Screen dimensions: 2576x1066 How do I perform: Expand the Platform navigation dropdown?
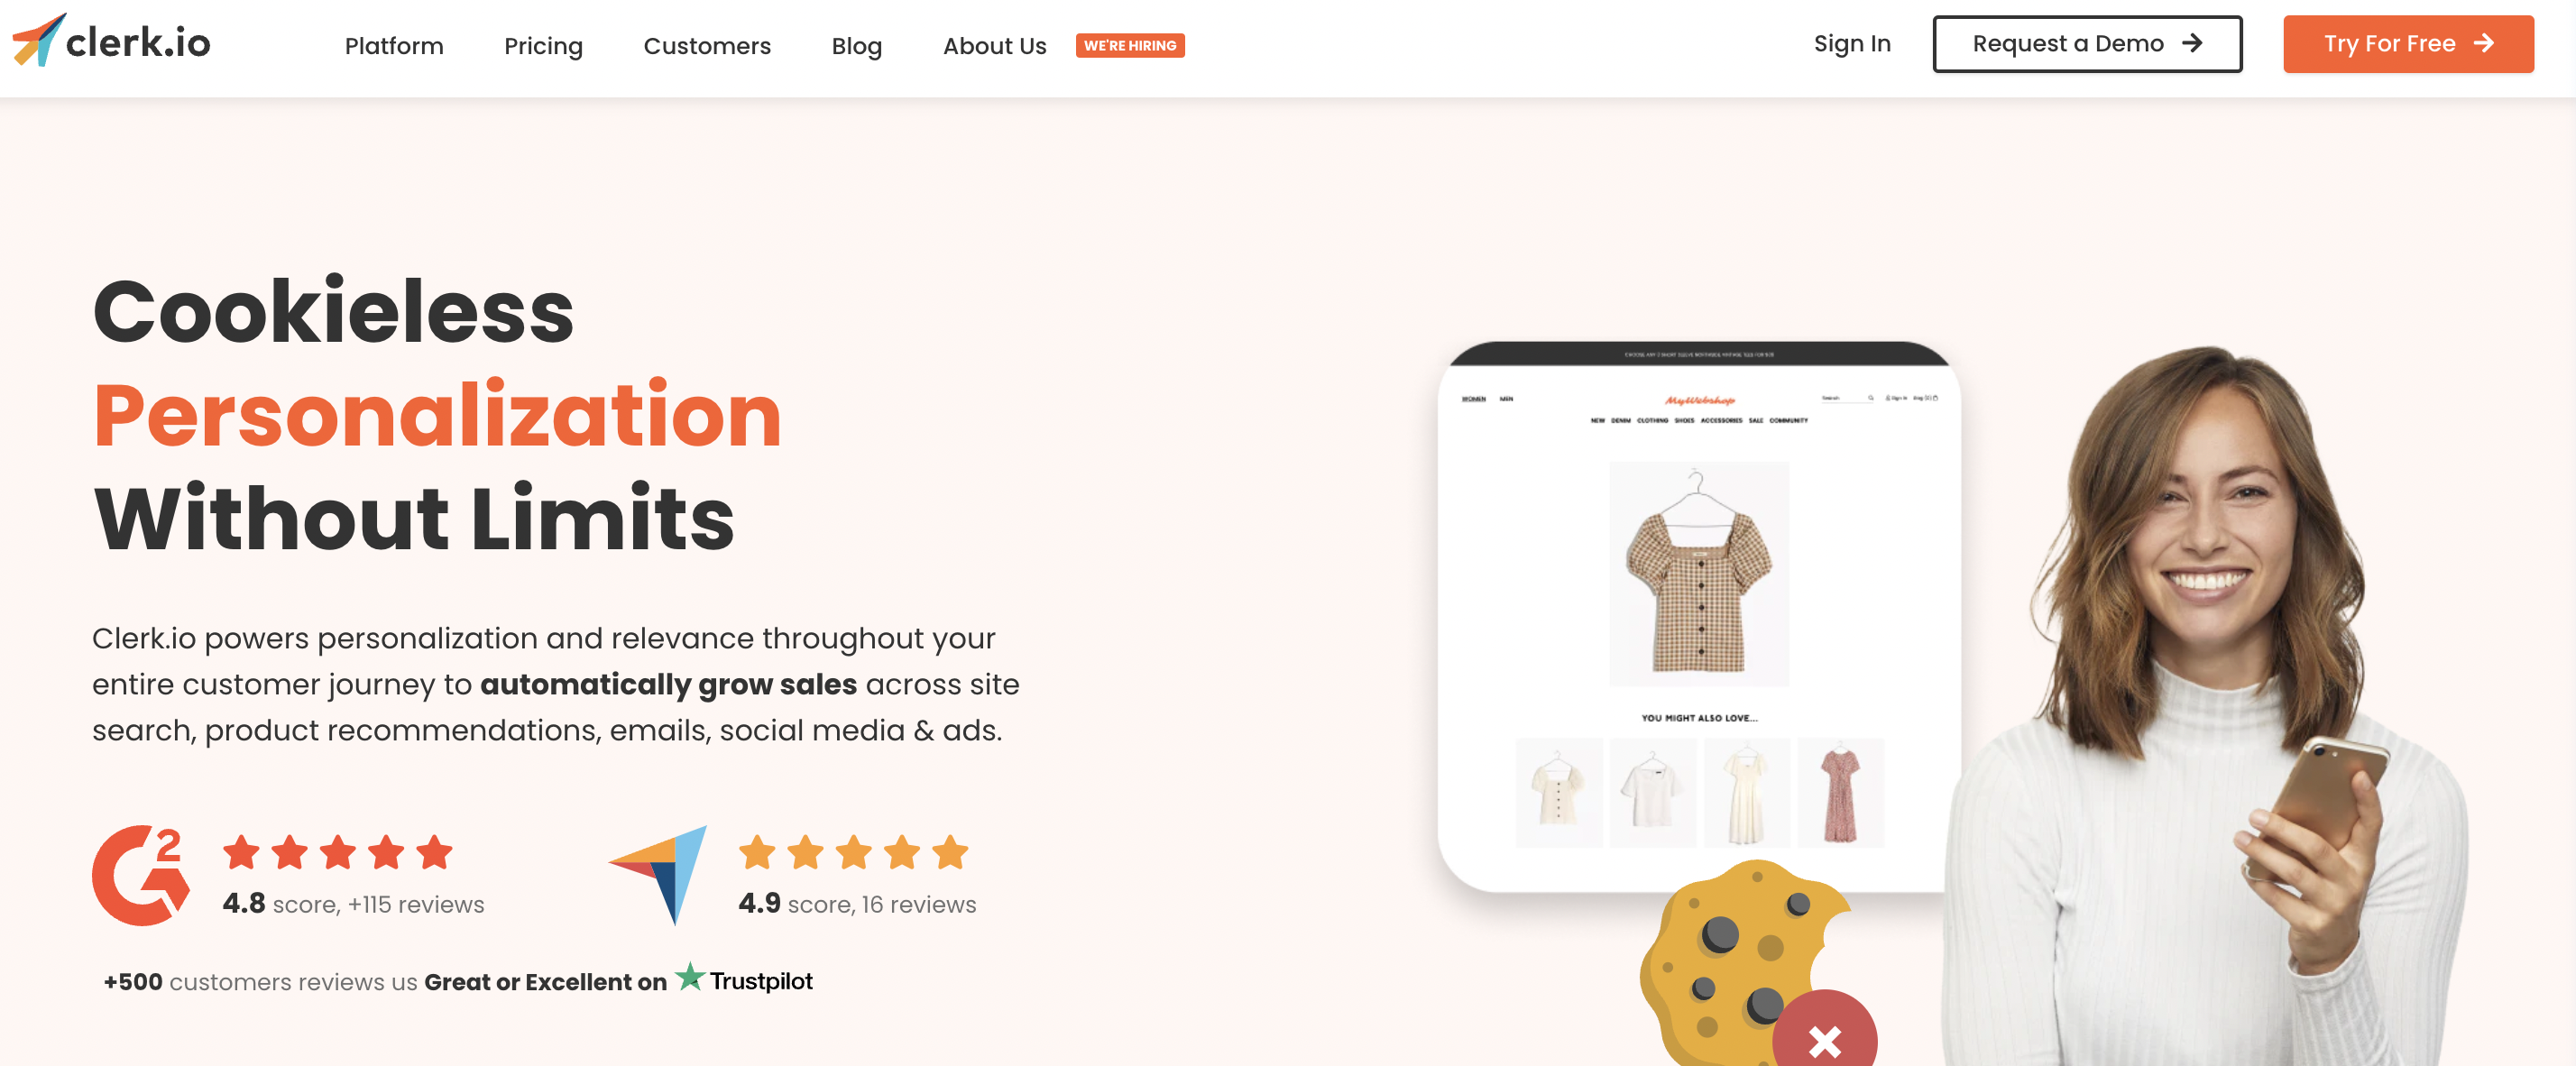pyautogui.click(x=392, y=44)
